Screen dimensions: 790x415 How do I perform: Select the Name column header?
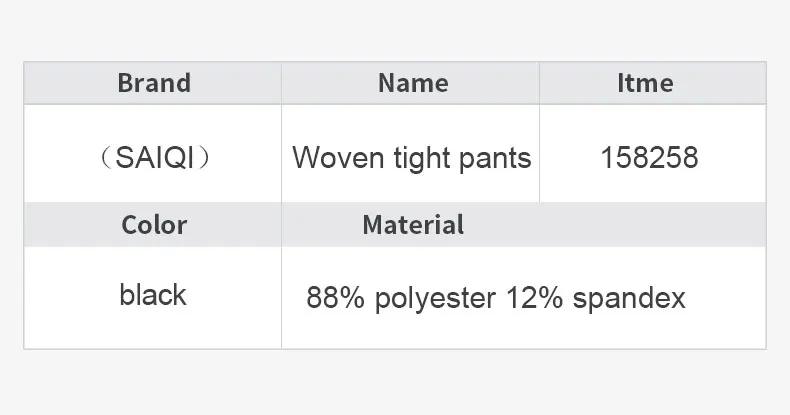[x=412, y=83]
